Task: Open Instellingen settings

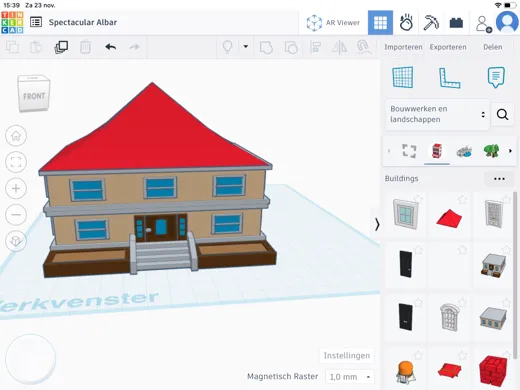Action: (x=347, y=356)
